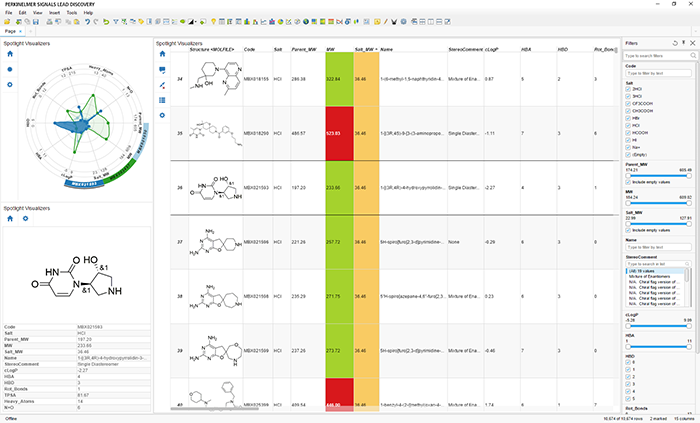Click grid table icon beside data table
700x423 pixels.
pyautogui.click(x=162, y=100)
